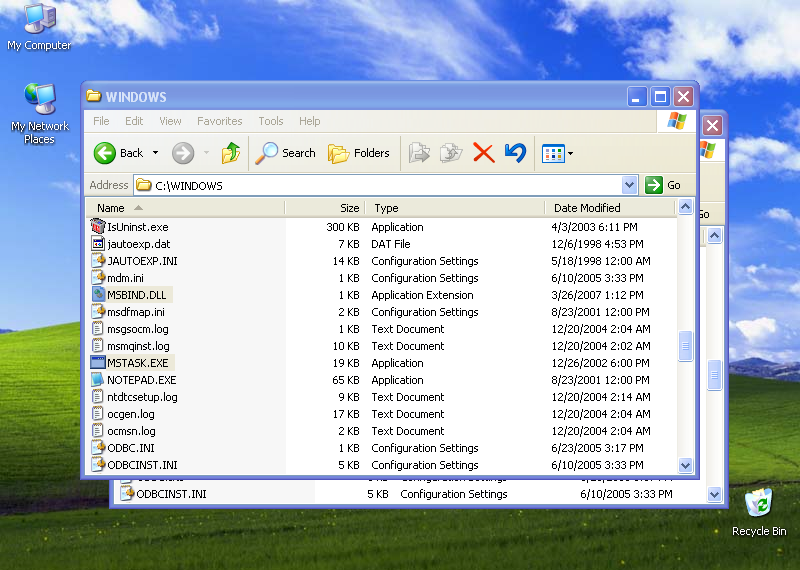Click scroll down arrow in back window
The width and height of the screenshot is (800, 570).
[714, 494]
